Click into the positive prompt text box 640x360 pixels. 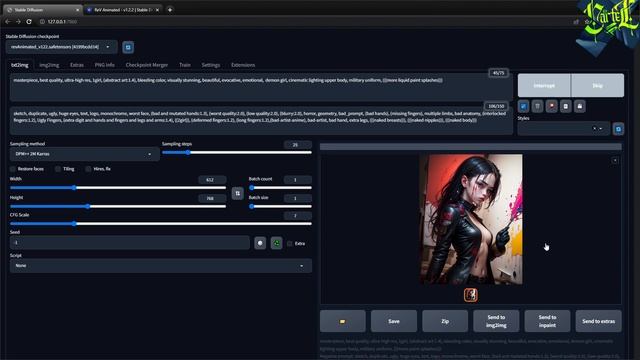click(261, 87)
